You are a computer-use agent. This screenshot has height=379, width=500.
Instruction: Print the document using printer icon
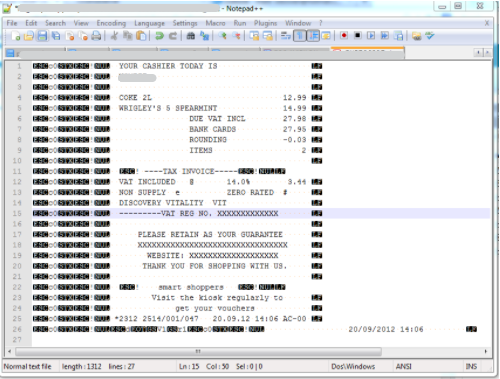96,36
